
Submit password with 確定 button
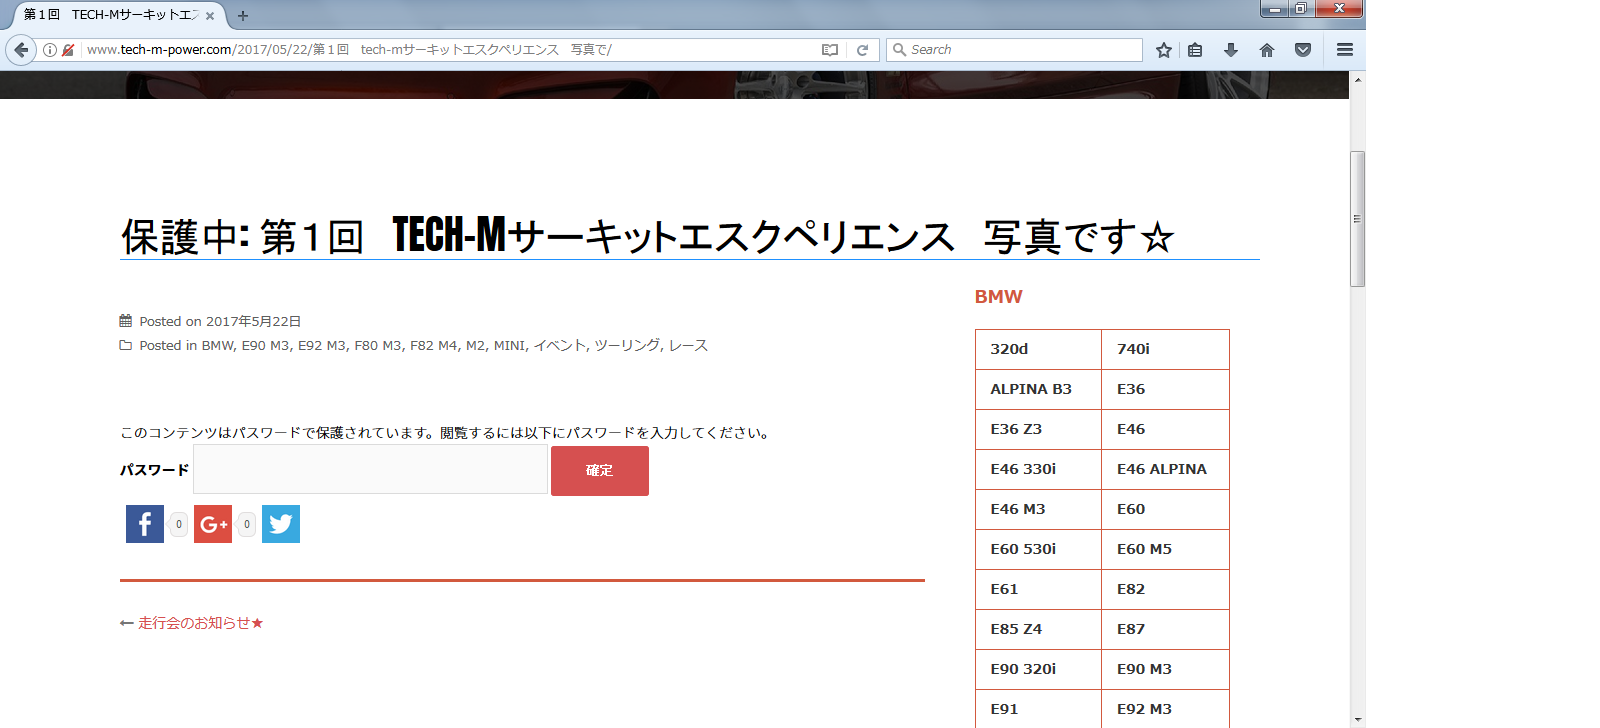click(600, 470)
